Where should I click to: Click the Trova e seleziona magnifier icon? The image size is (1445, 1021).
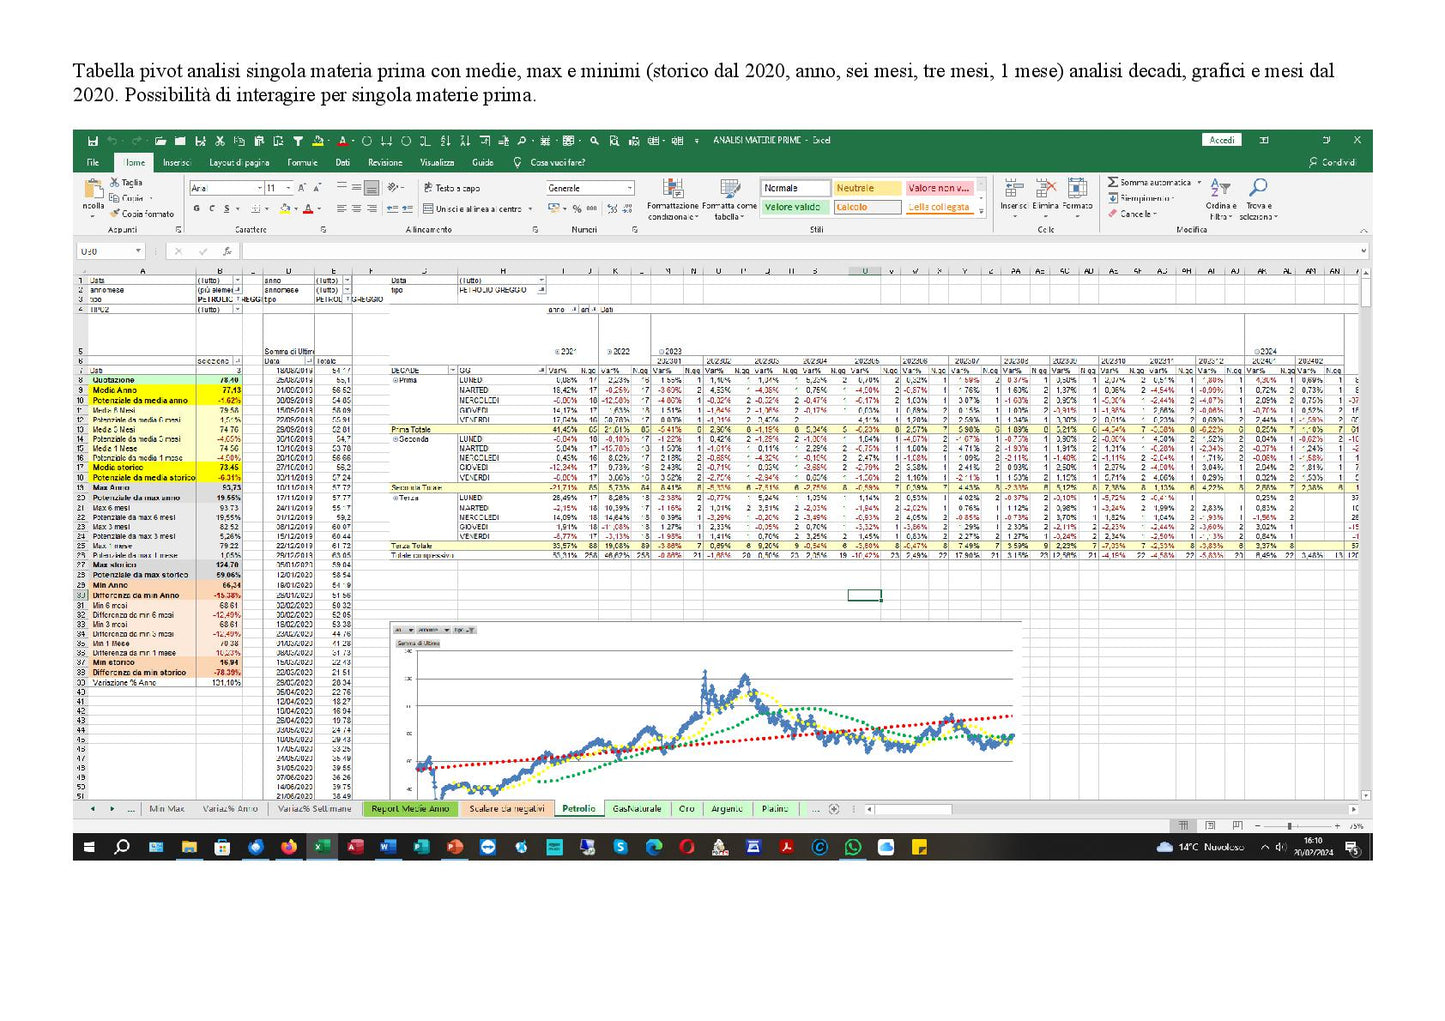coord(1258,187)
